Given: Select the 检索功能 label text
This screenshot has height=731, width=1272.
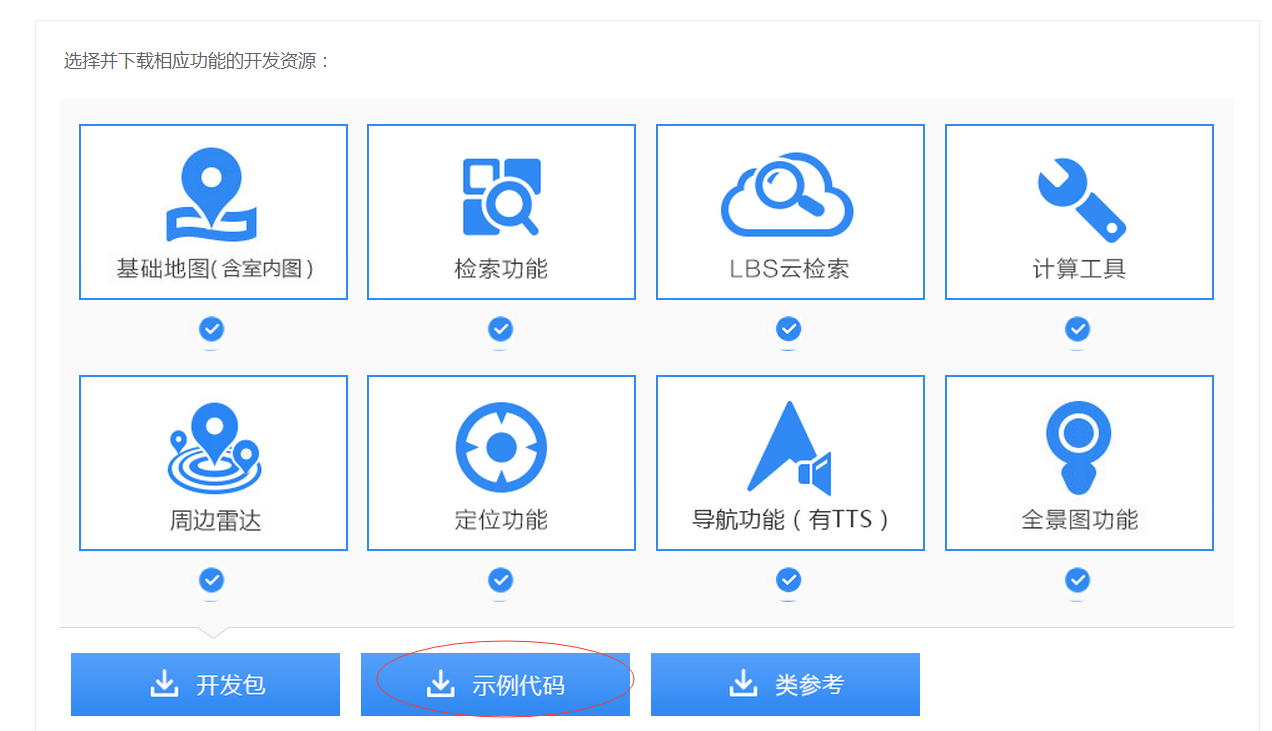Looking at the screenshot, I should tap(501, 269).
